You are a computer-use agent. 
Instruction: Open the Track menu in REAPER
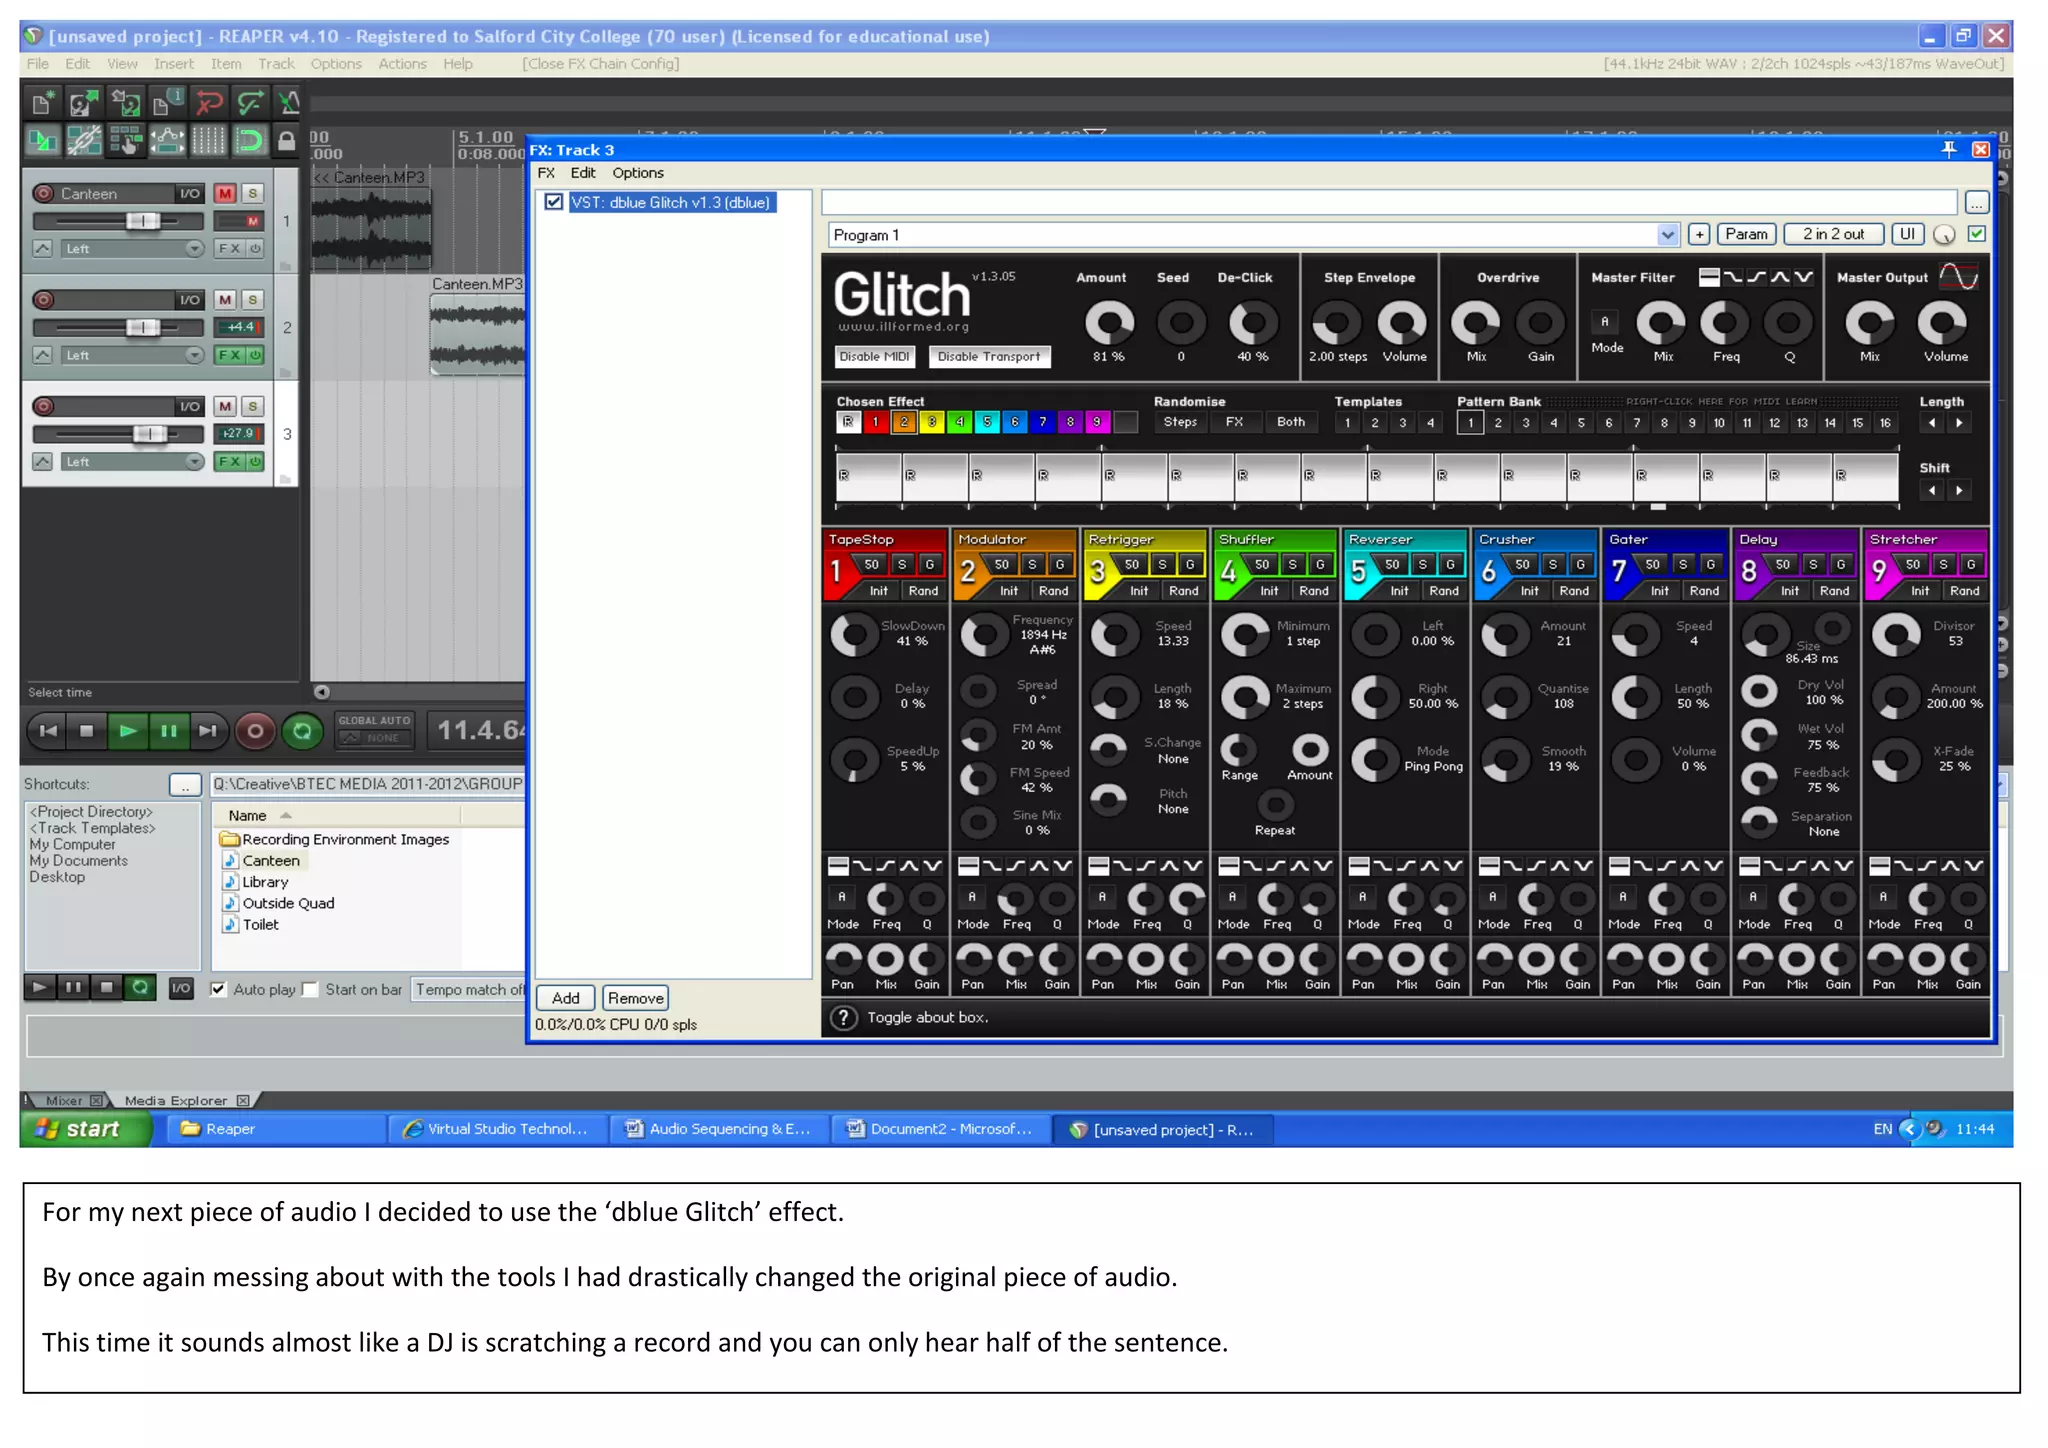coord(276,64)
